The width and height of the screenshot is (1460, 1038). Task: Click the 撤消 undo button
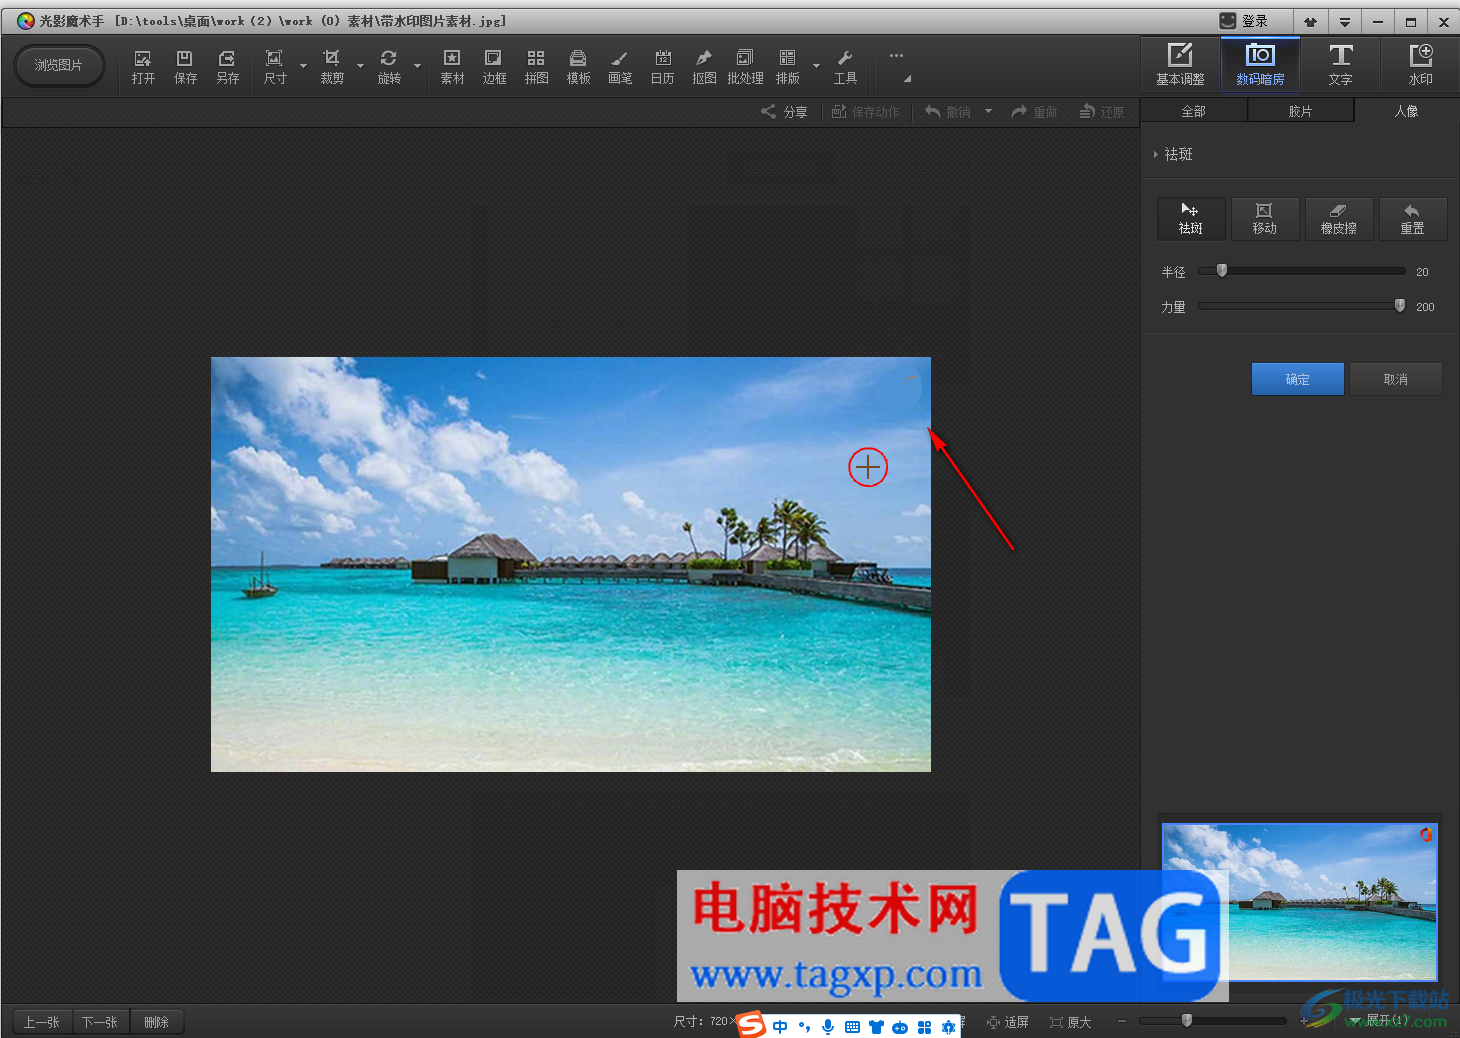point(948,112)
